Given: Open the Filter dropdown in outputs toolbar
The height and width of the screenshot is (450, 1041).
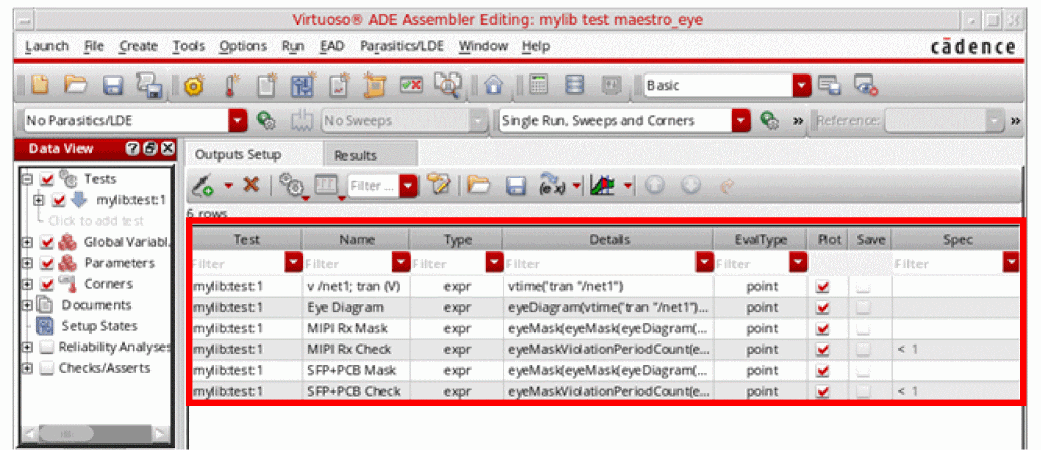Looking at the screenshot, I should pos(410,186).
